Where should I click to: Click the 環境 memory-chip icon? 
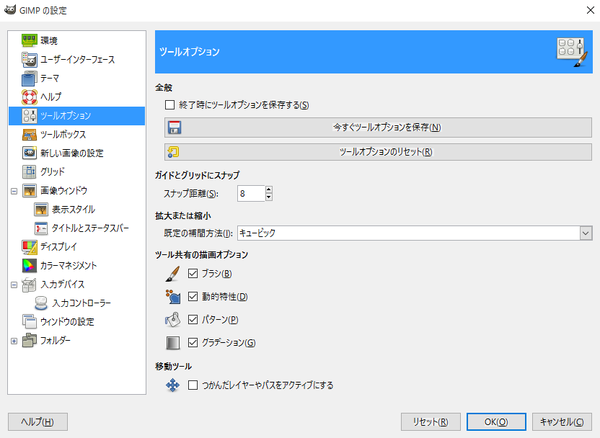[29, 40]
